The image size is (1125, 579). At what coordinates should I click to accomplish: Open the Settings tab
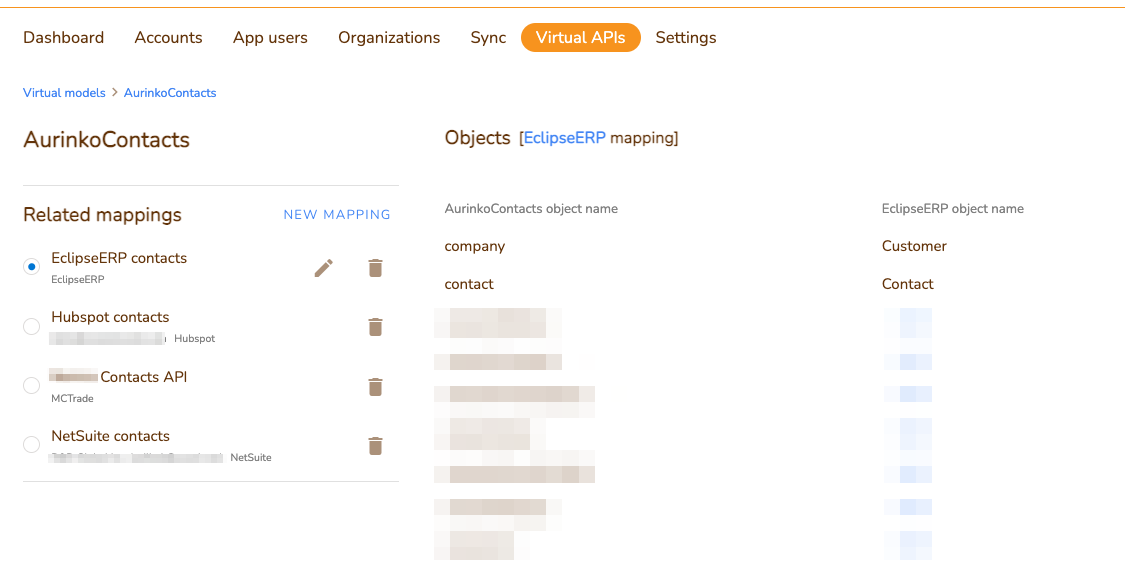(x=686, y=37)
